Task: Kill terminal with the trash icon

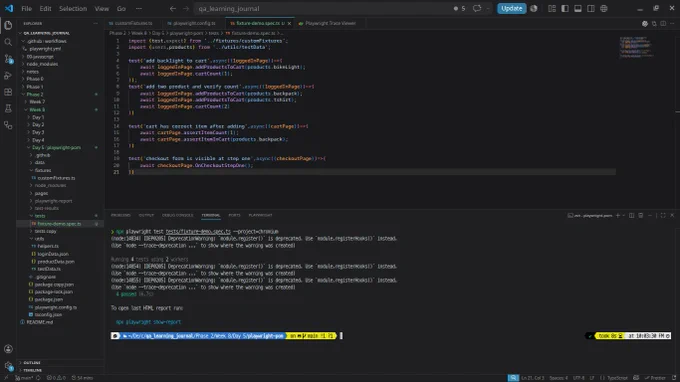Action: click(x=641, y=215)
